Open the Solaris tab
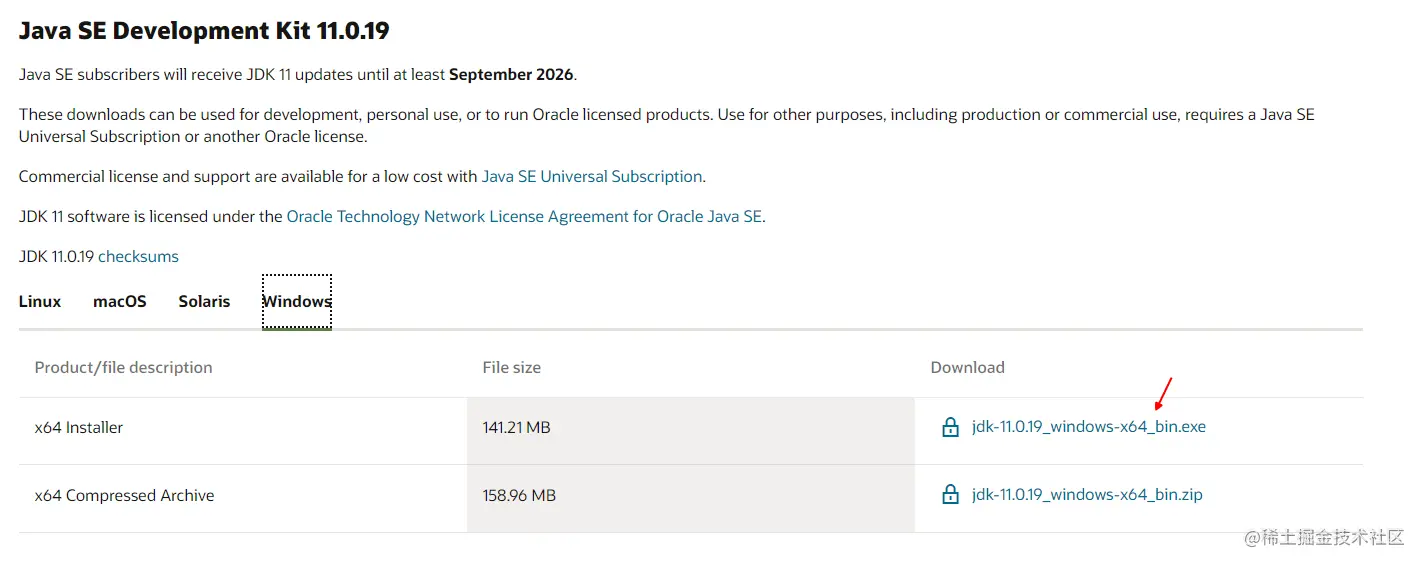The width and height of the screenshot is (1422, 565). pyautogui.click(x=204, y=301)
